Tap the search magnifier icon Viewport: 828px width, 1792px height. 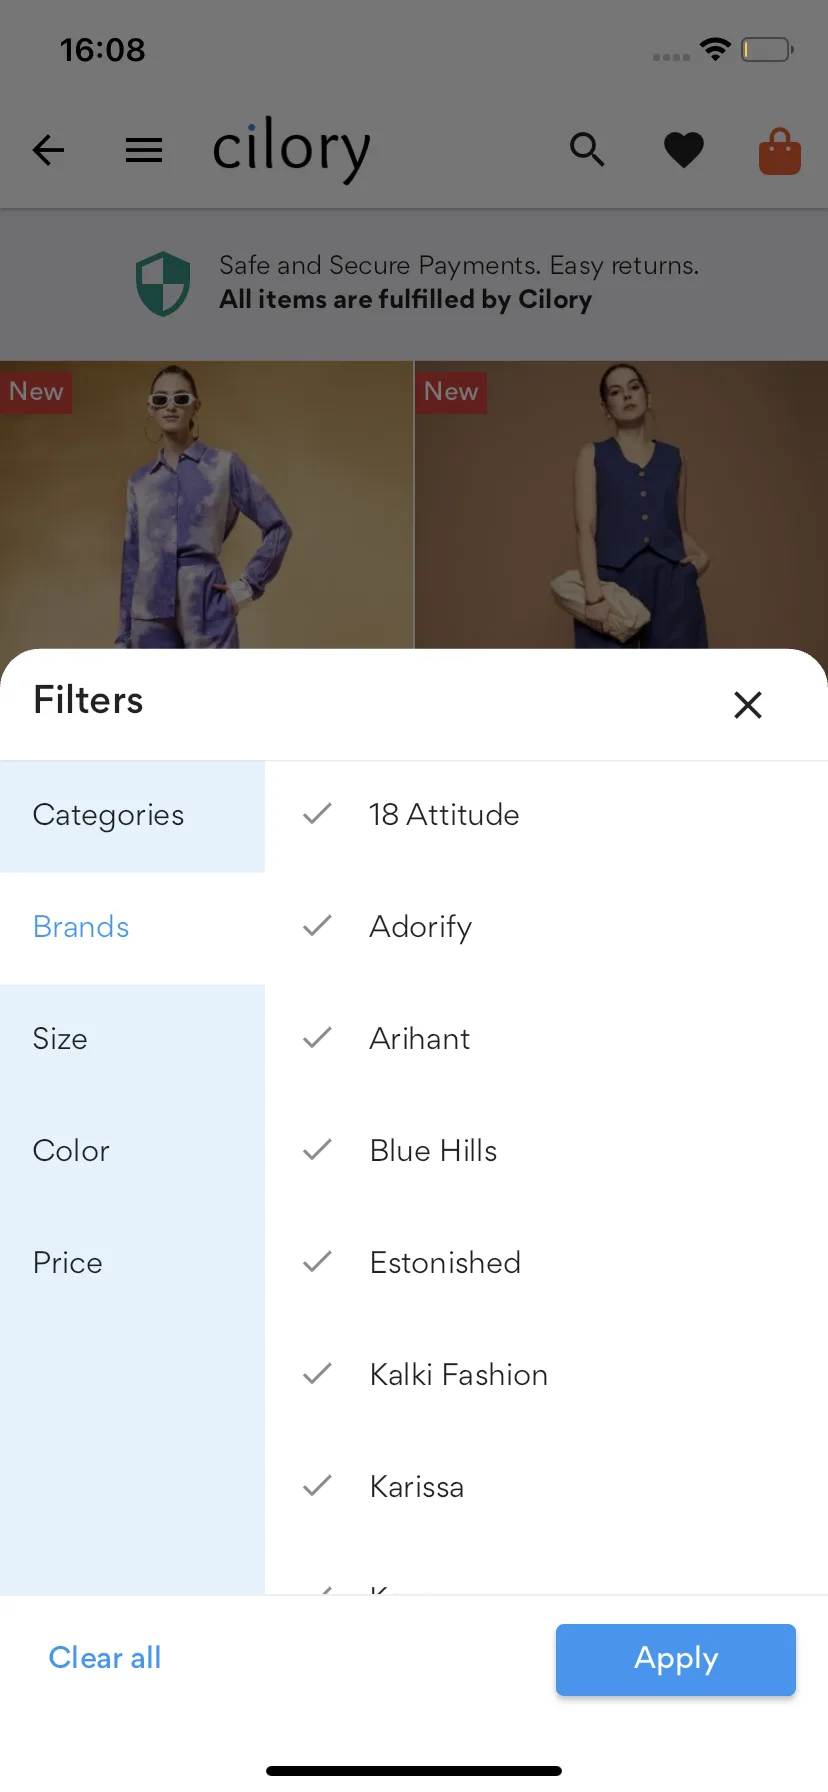pyautogui.click(x=587, y=150)
